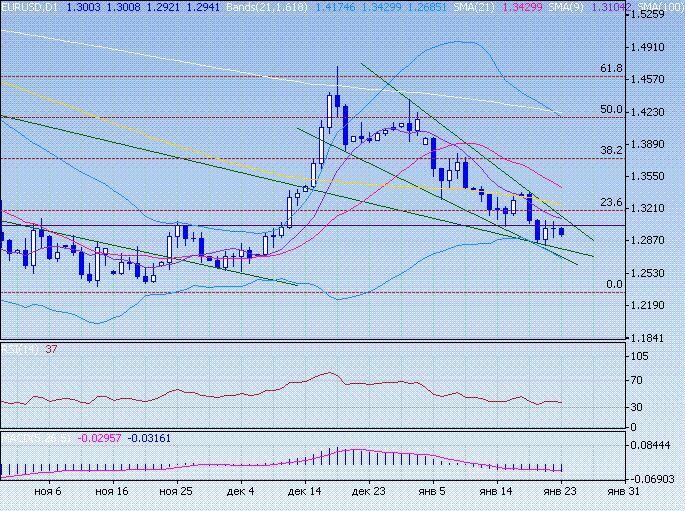Click the EURUSD,D1 chart title
Image resolution: width=685 pixels, height=511 pixels.
tap(29, 6)
